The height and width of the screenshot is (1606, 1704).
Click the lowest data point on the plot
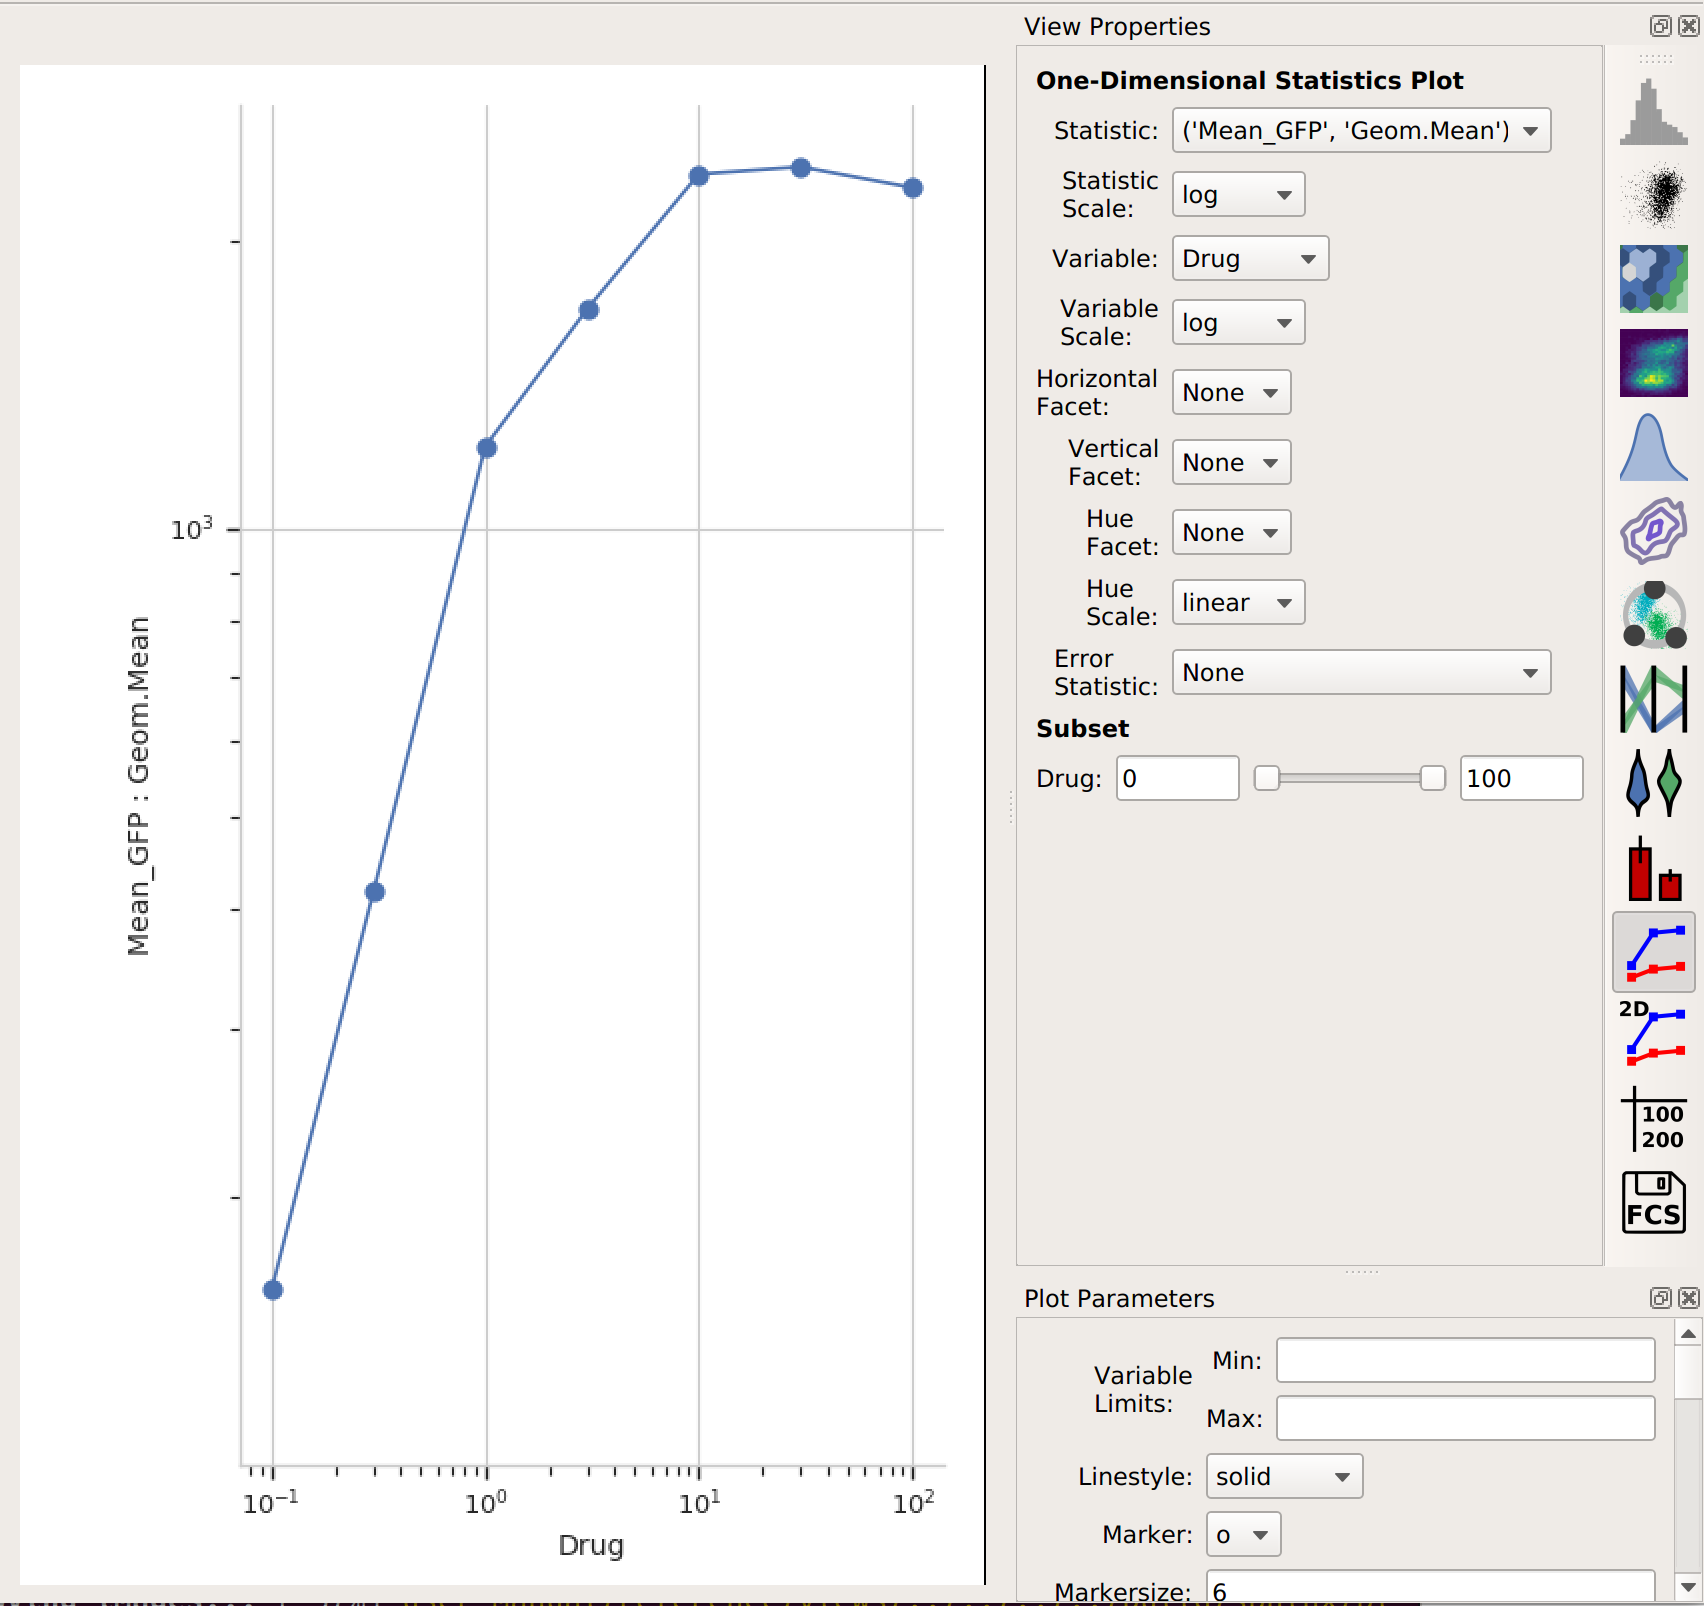tap(273, 1290)
